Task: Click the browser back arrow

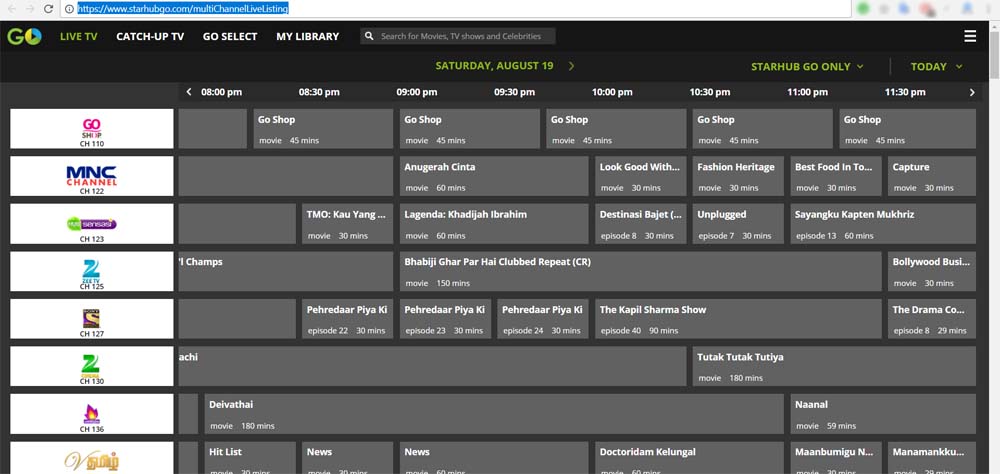Action: click(x=11, y=9)
